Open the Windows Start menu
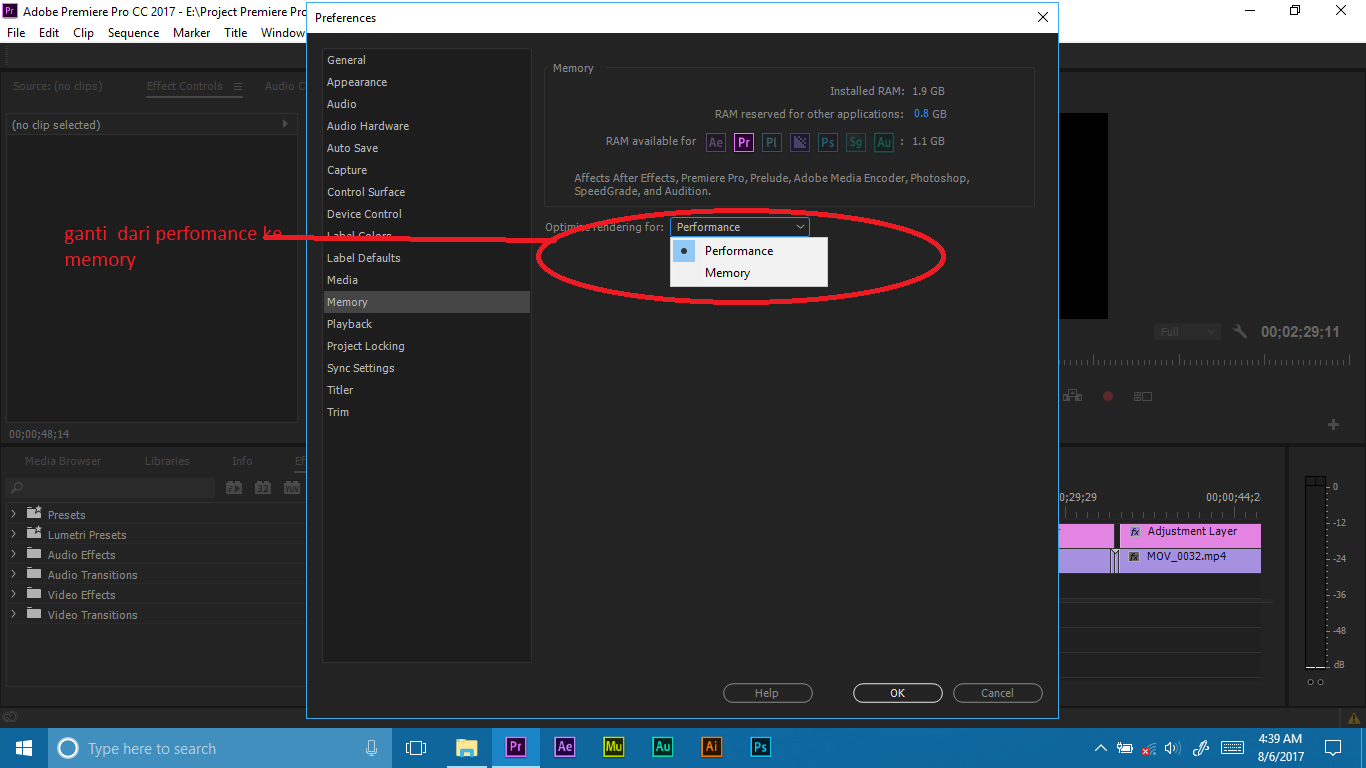 pyautogui.click(x=24, y=748)
